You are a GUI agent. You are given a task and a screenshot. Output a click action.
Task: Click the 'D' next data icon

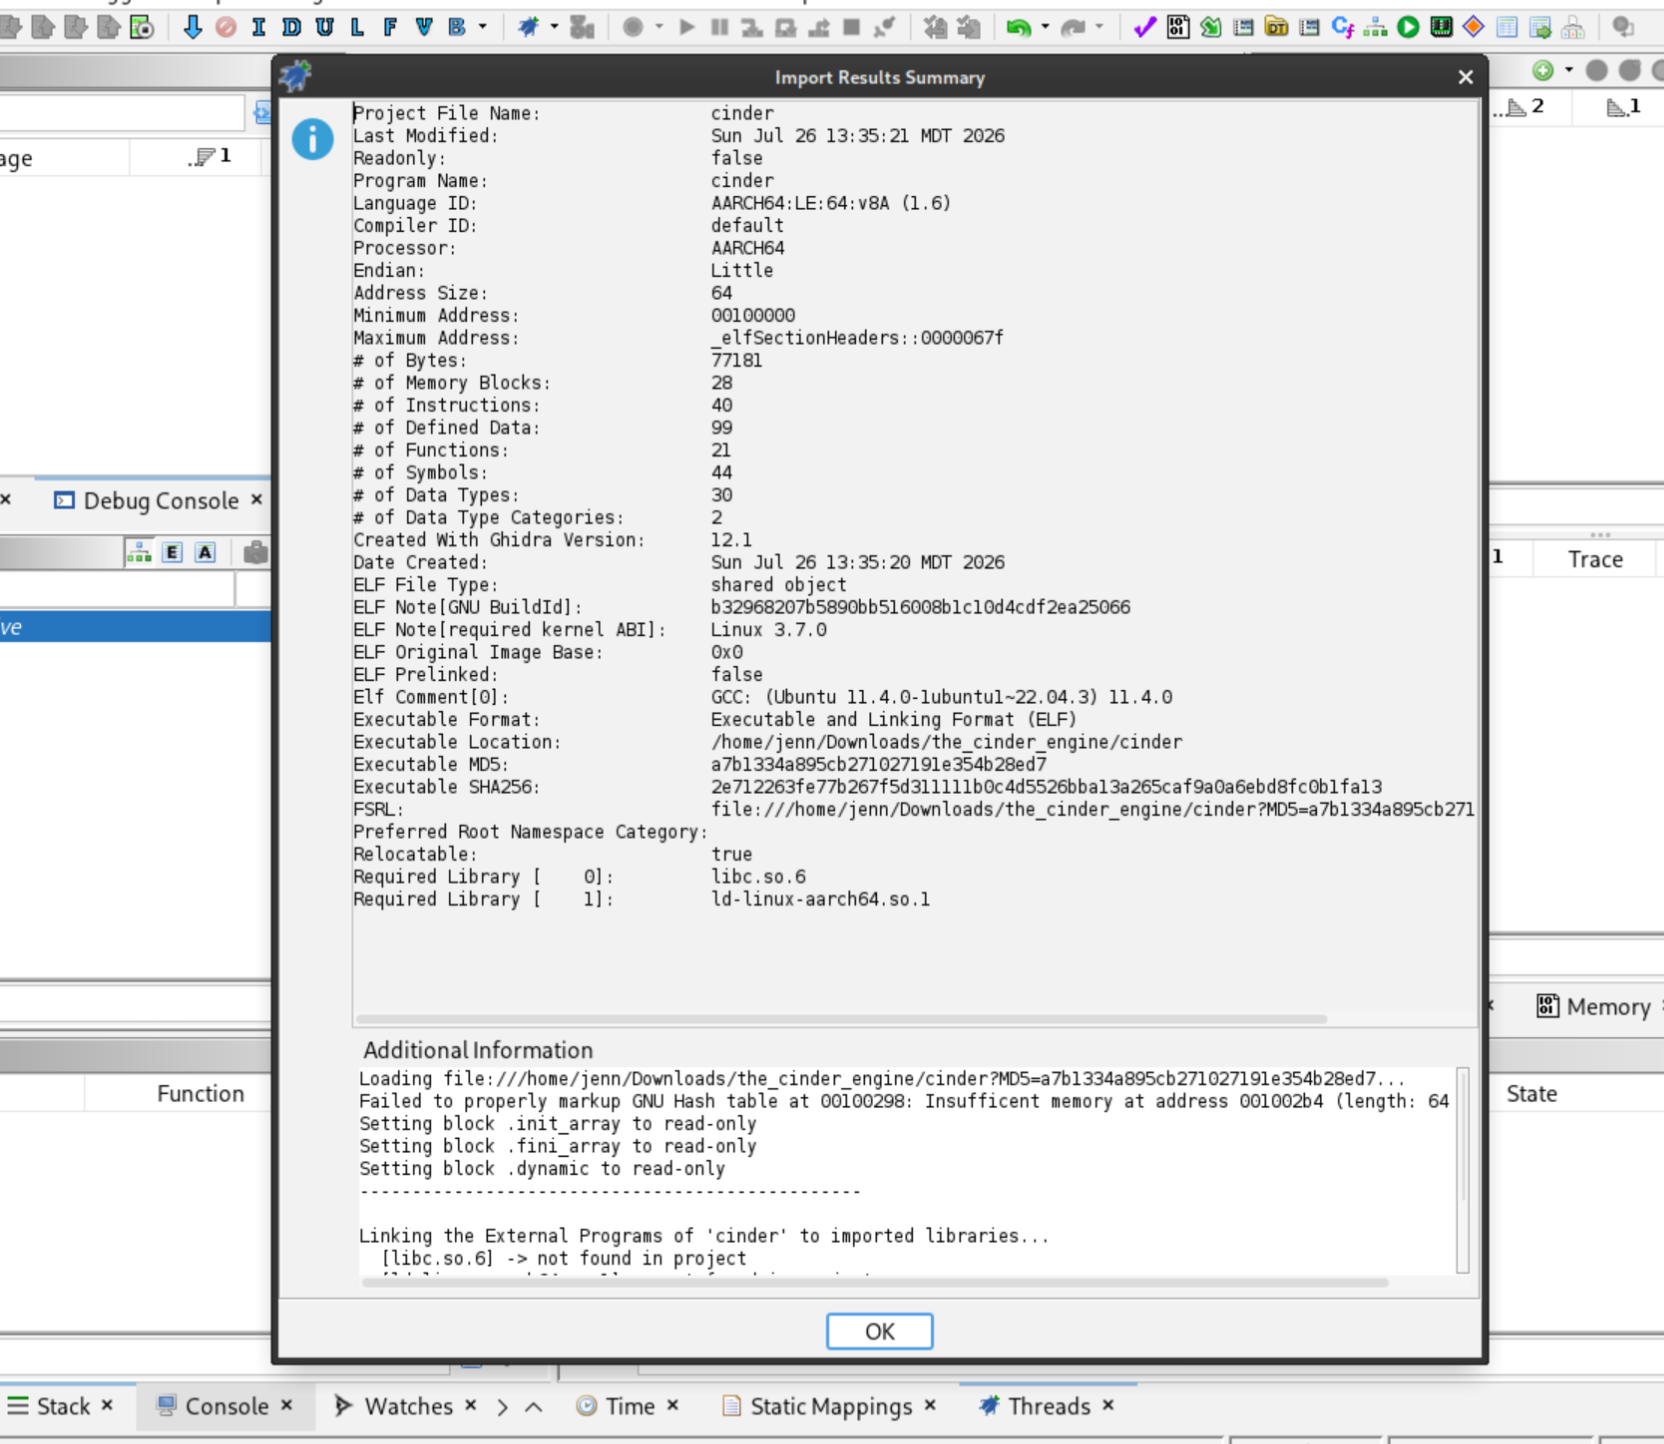coord(291,27)
